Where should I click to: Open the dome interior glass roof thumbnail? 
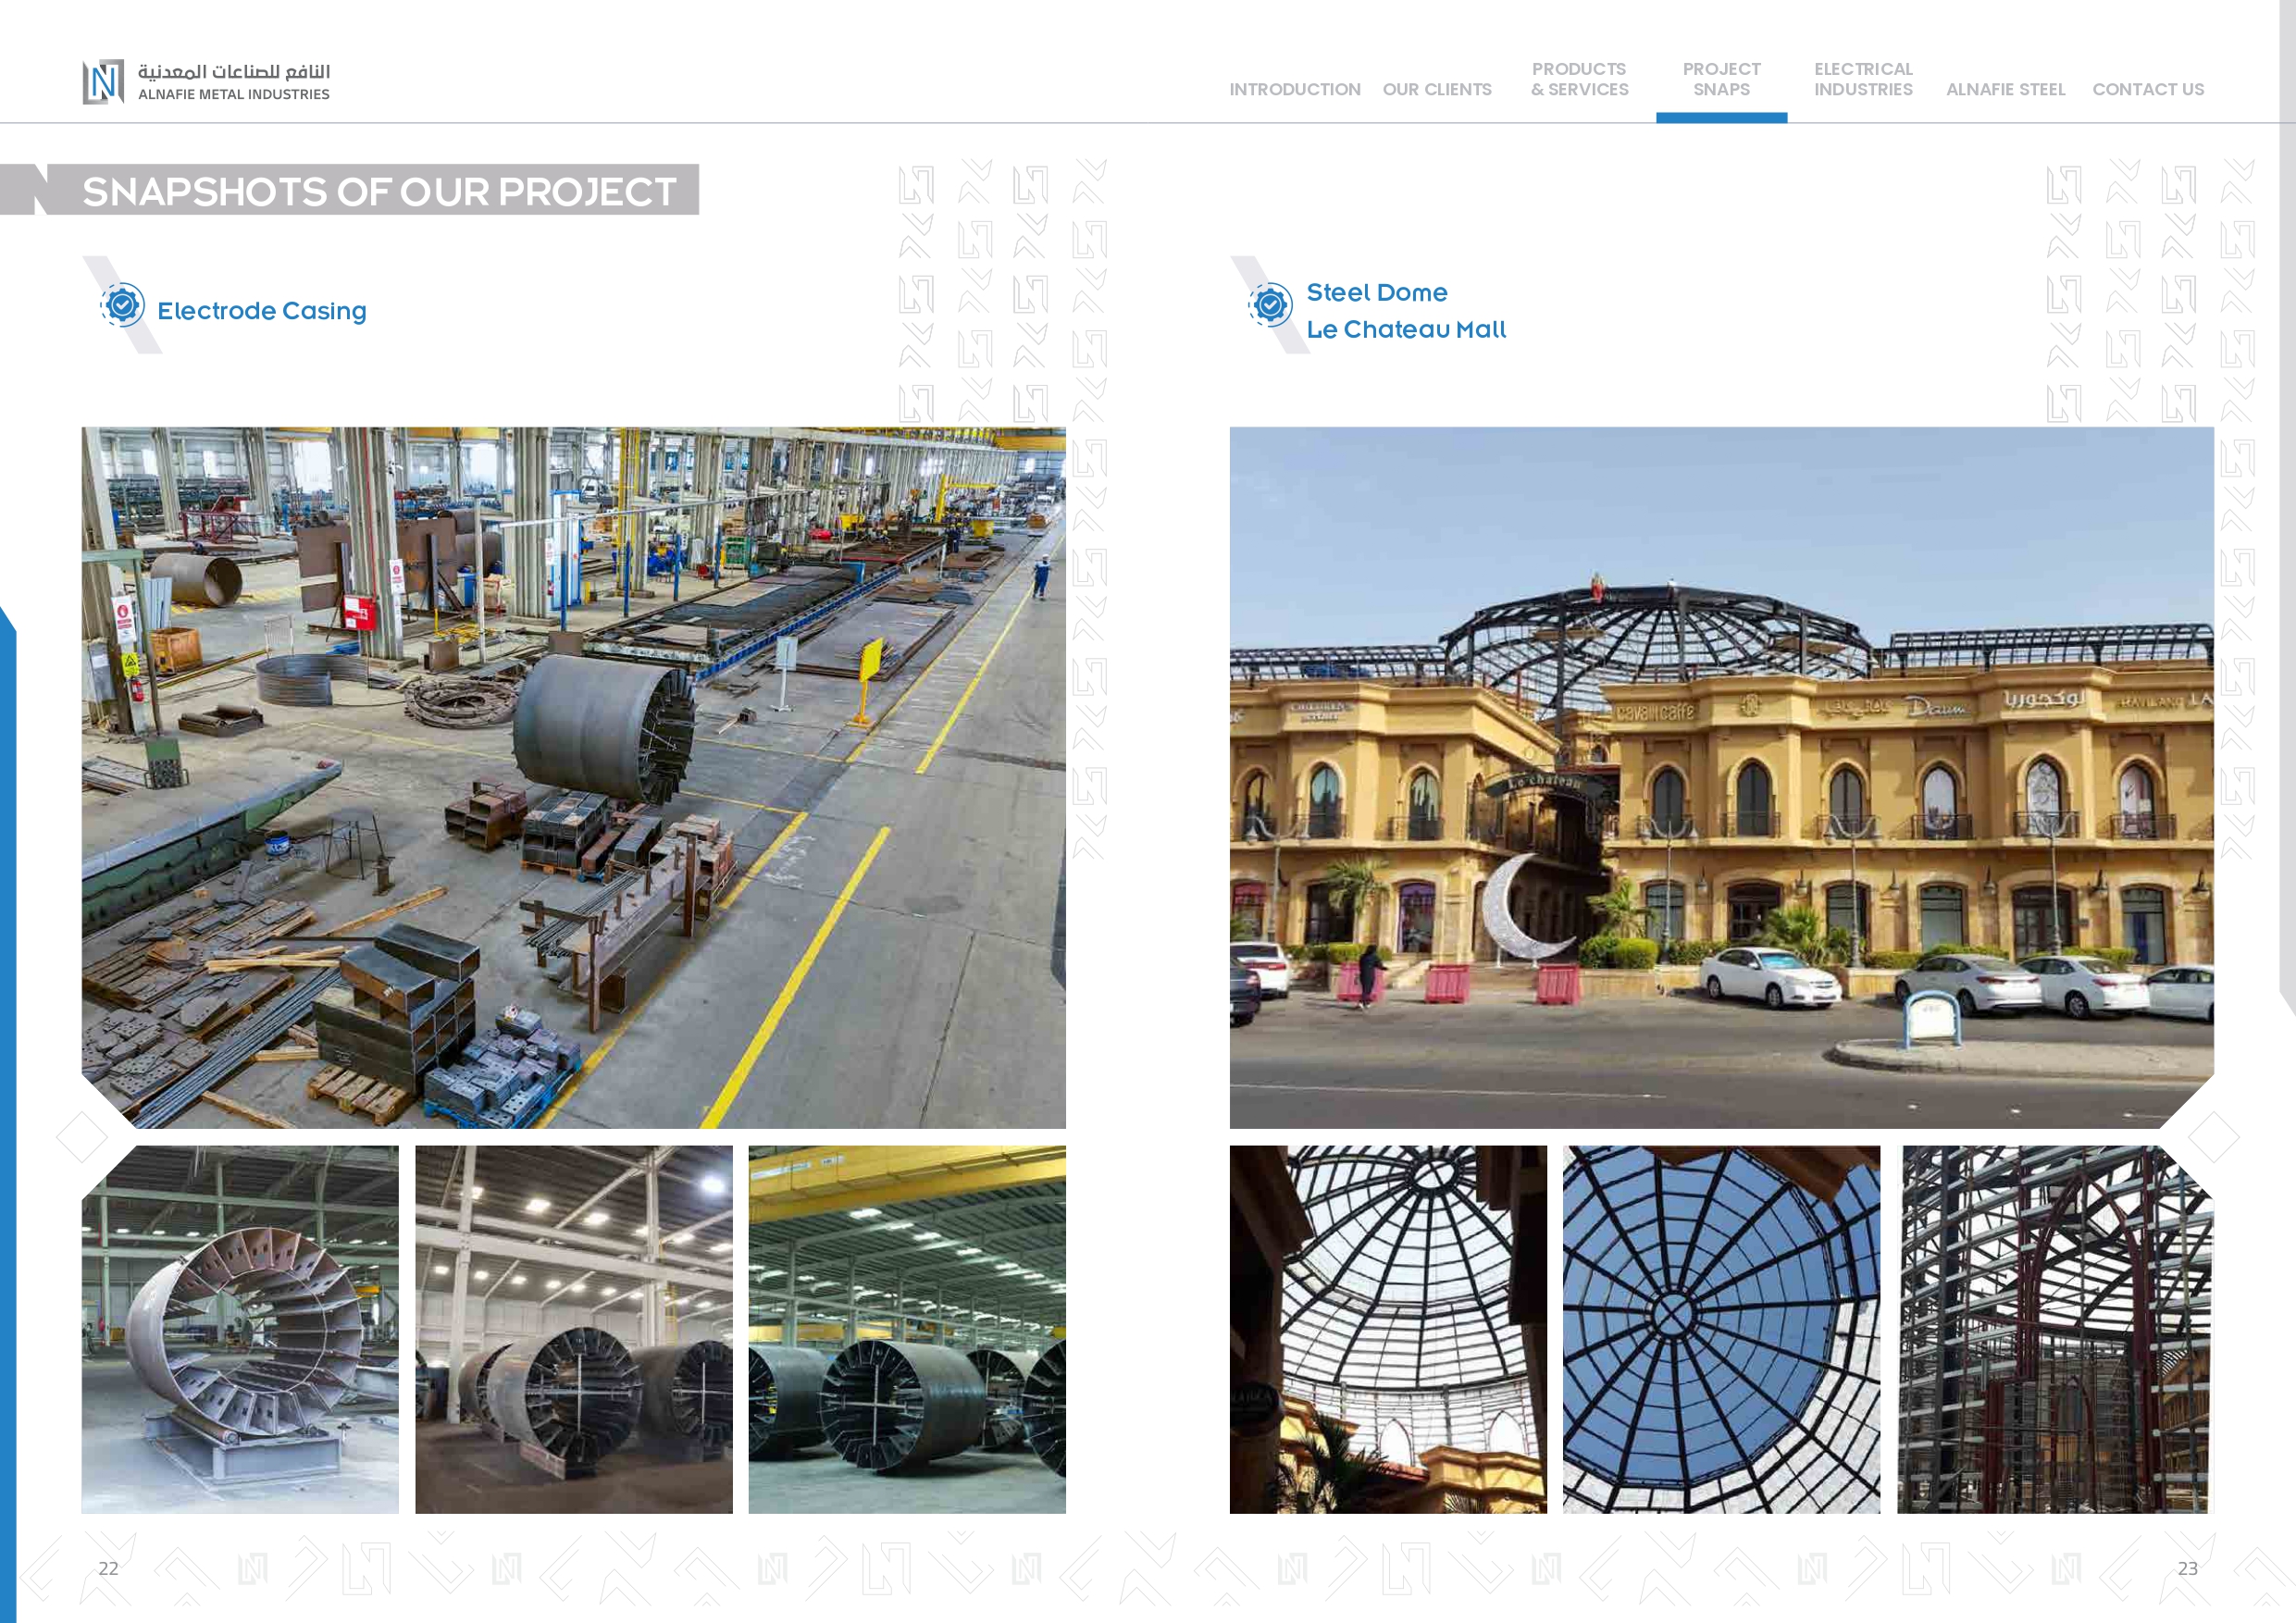pyautogui.click(x=1387, y=1328)
